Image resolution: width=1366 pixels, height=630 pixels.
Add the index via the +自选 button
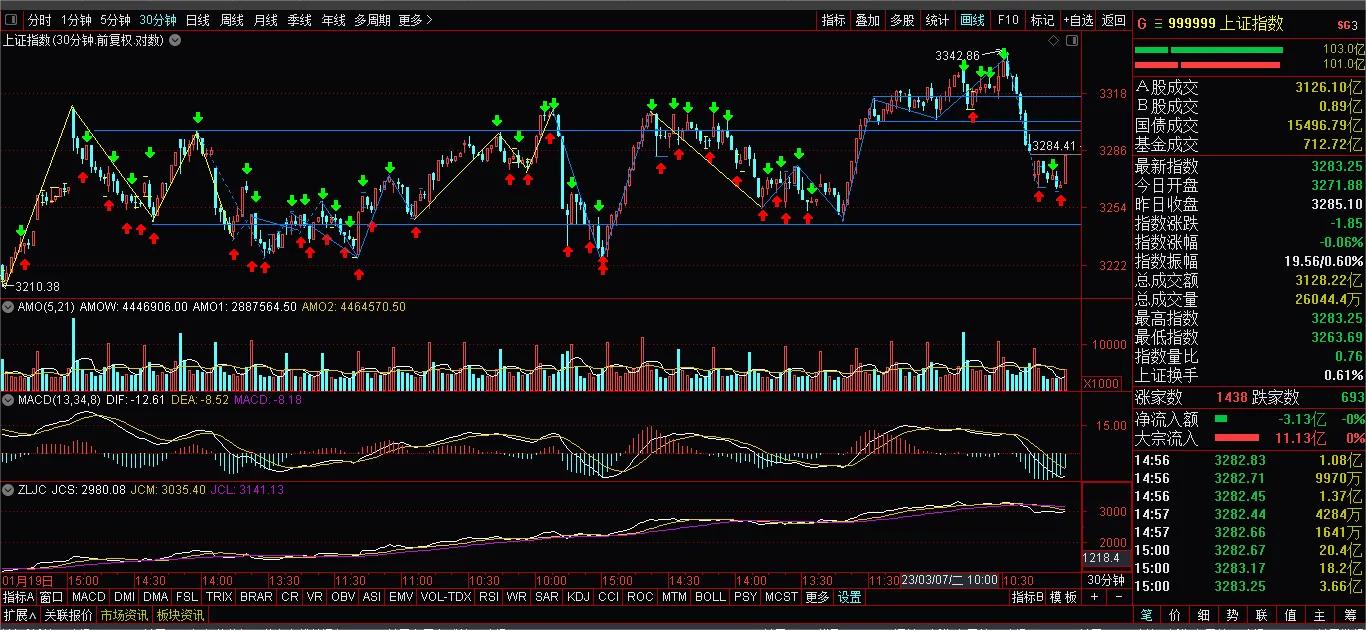pyautogui.click(x=1078, y=20)
